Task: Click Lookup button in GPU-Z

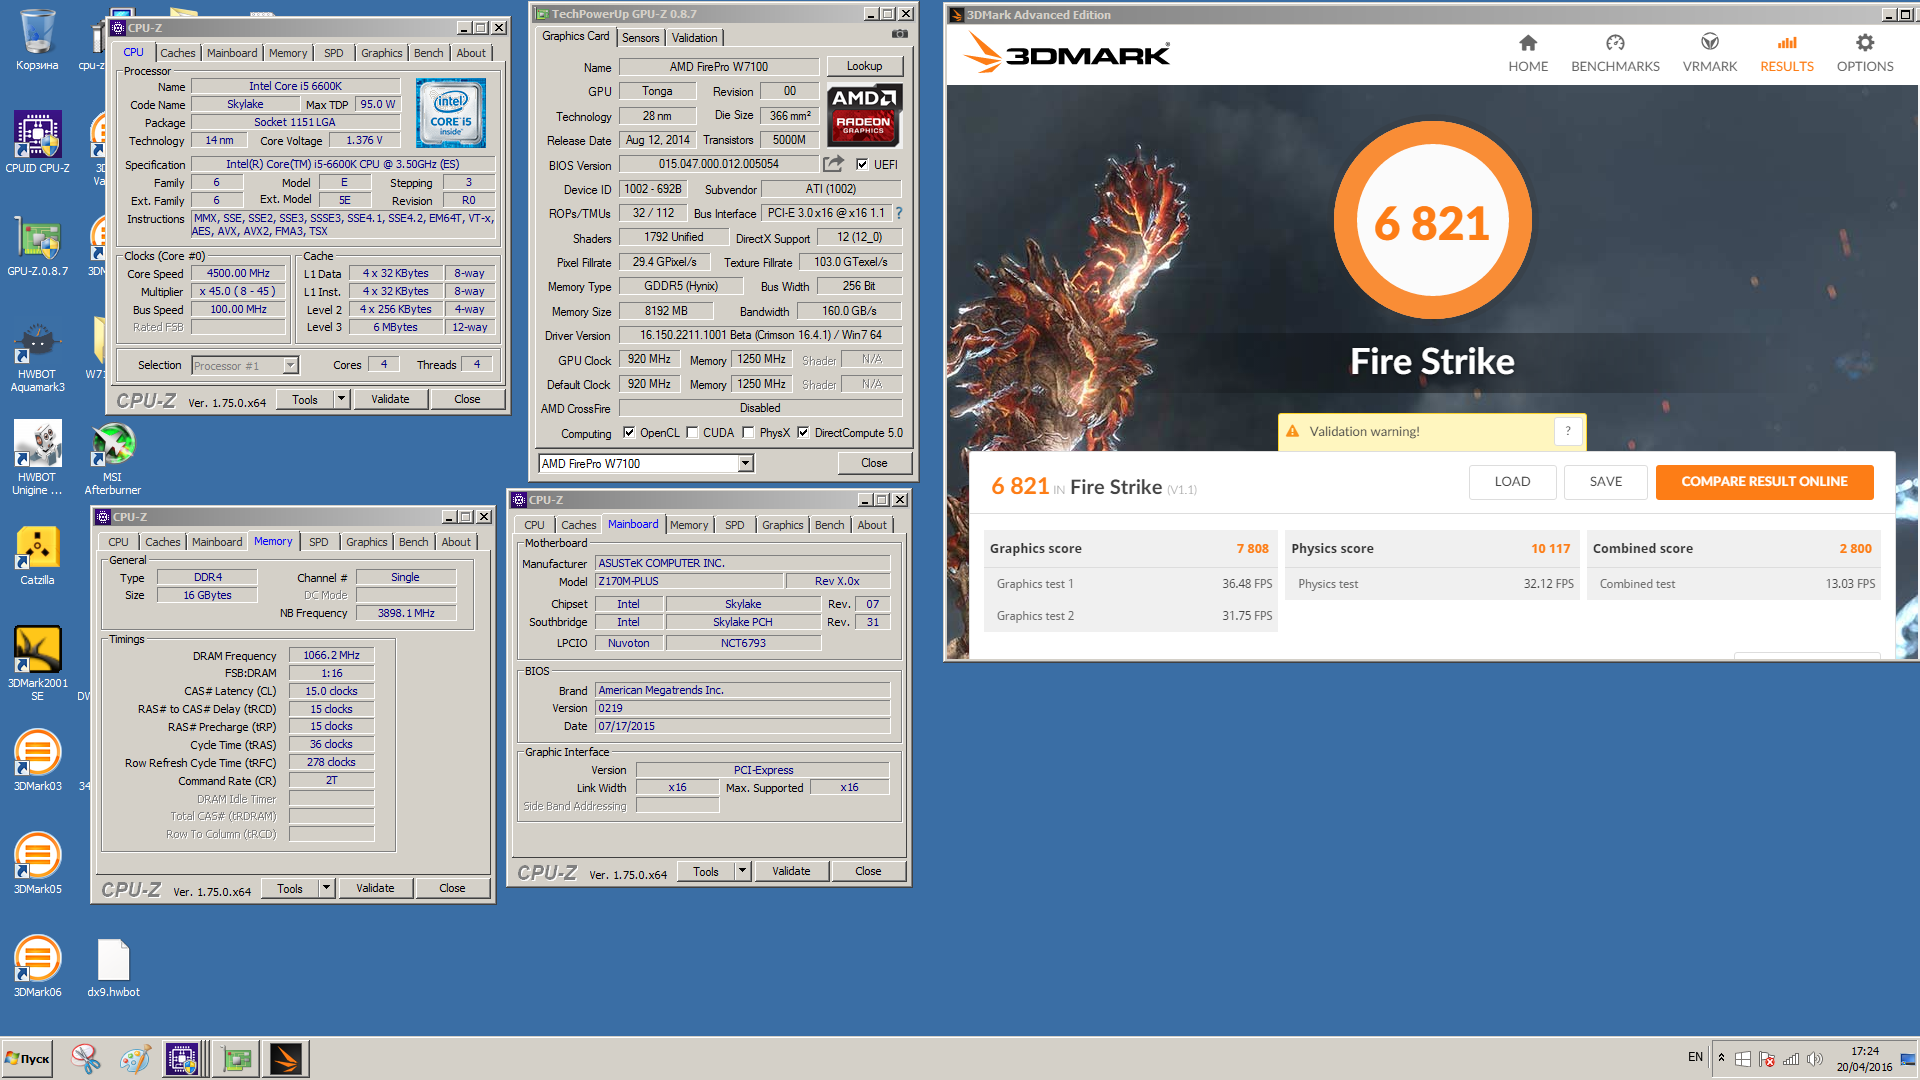Action: point(864,66)
